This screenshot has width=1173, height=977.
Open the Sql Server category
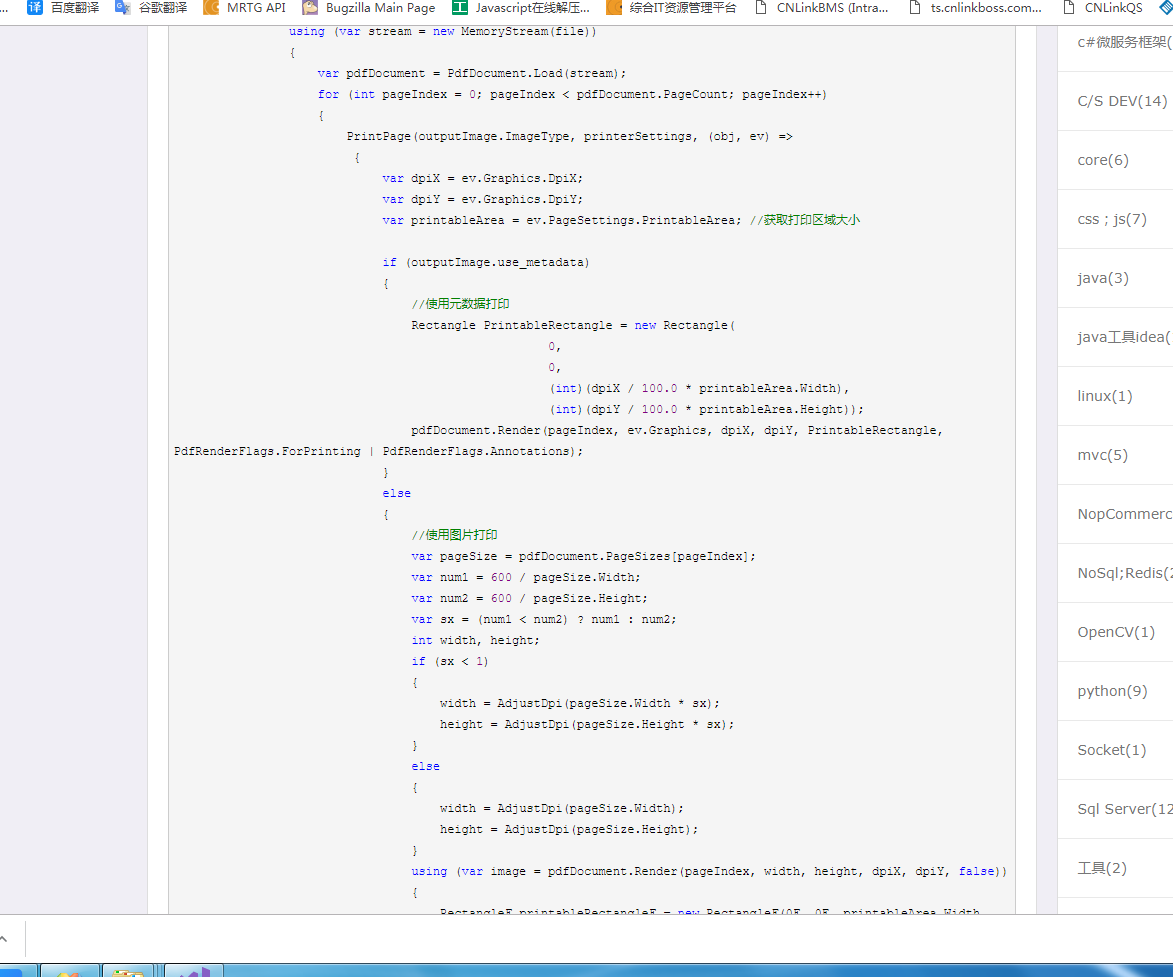(x=1124, y=809)
